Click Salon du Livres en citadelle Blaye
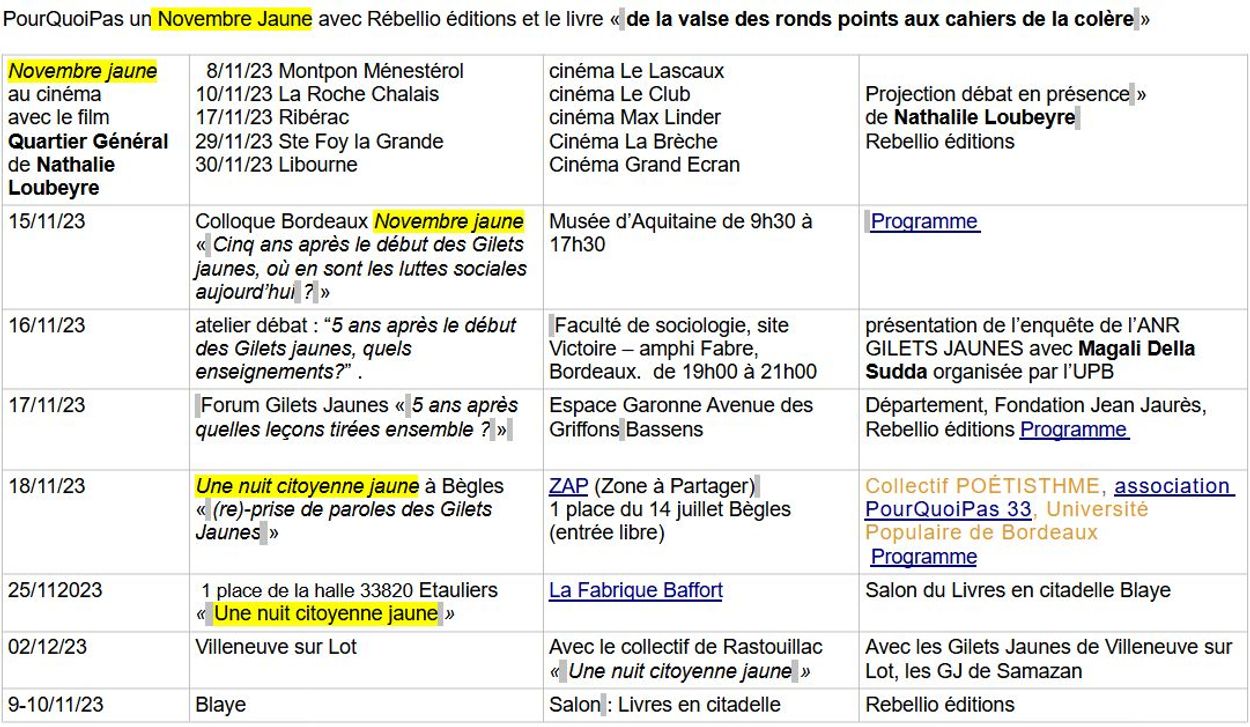1250x727 pixels. (x=1017, y=590)
